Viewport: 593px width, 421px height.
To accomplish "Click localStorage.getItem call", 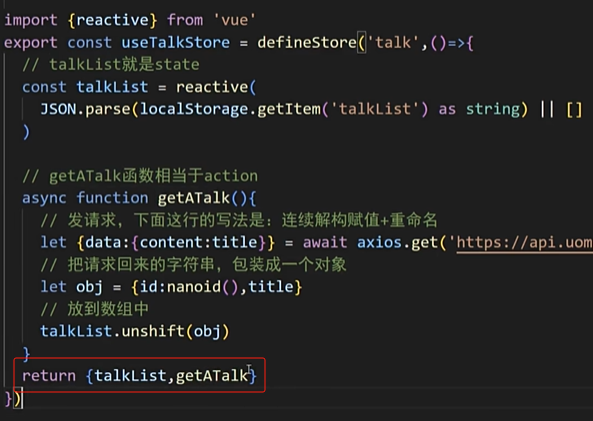I will pos(230,109).
